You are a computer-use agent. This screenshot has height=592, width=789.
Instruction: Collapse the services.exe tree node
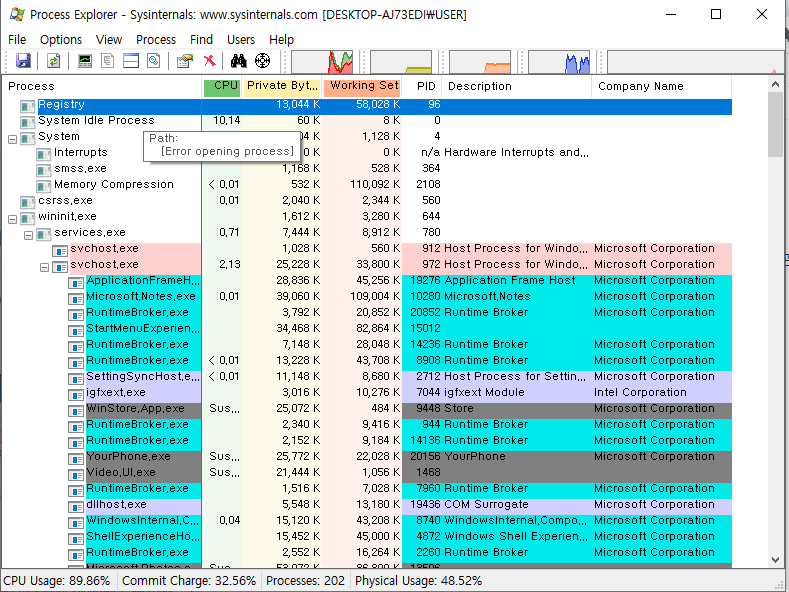(29, 235)
